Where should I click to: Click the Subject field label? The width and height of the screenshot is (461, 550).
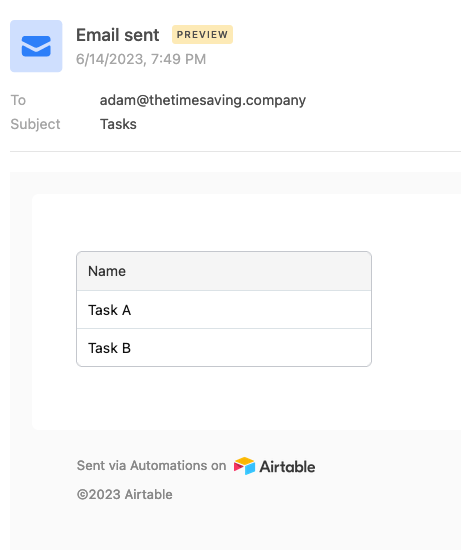coord(35,124)
